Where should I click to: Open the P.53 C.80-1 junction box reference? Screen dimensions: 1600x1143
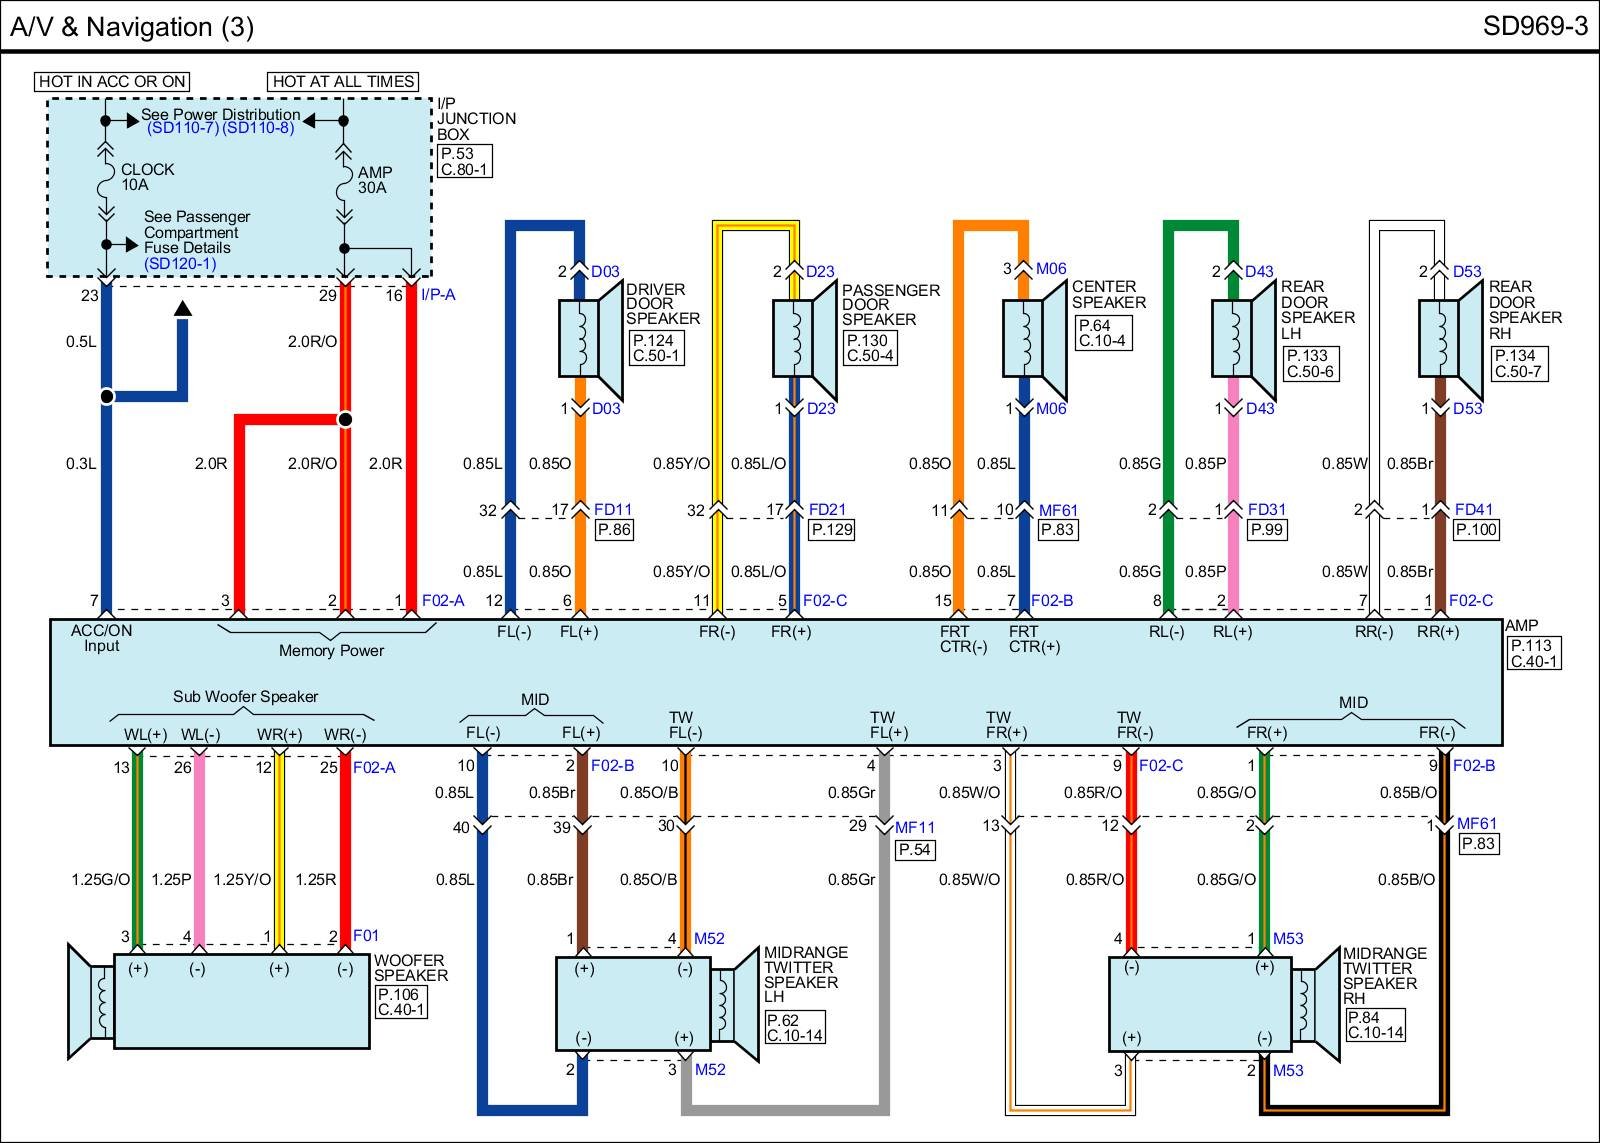click(x=464, y=161)
